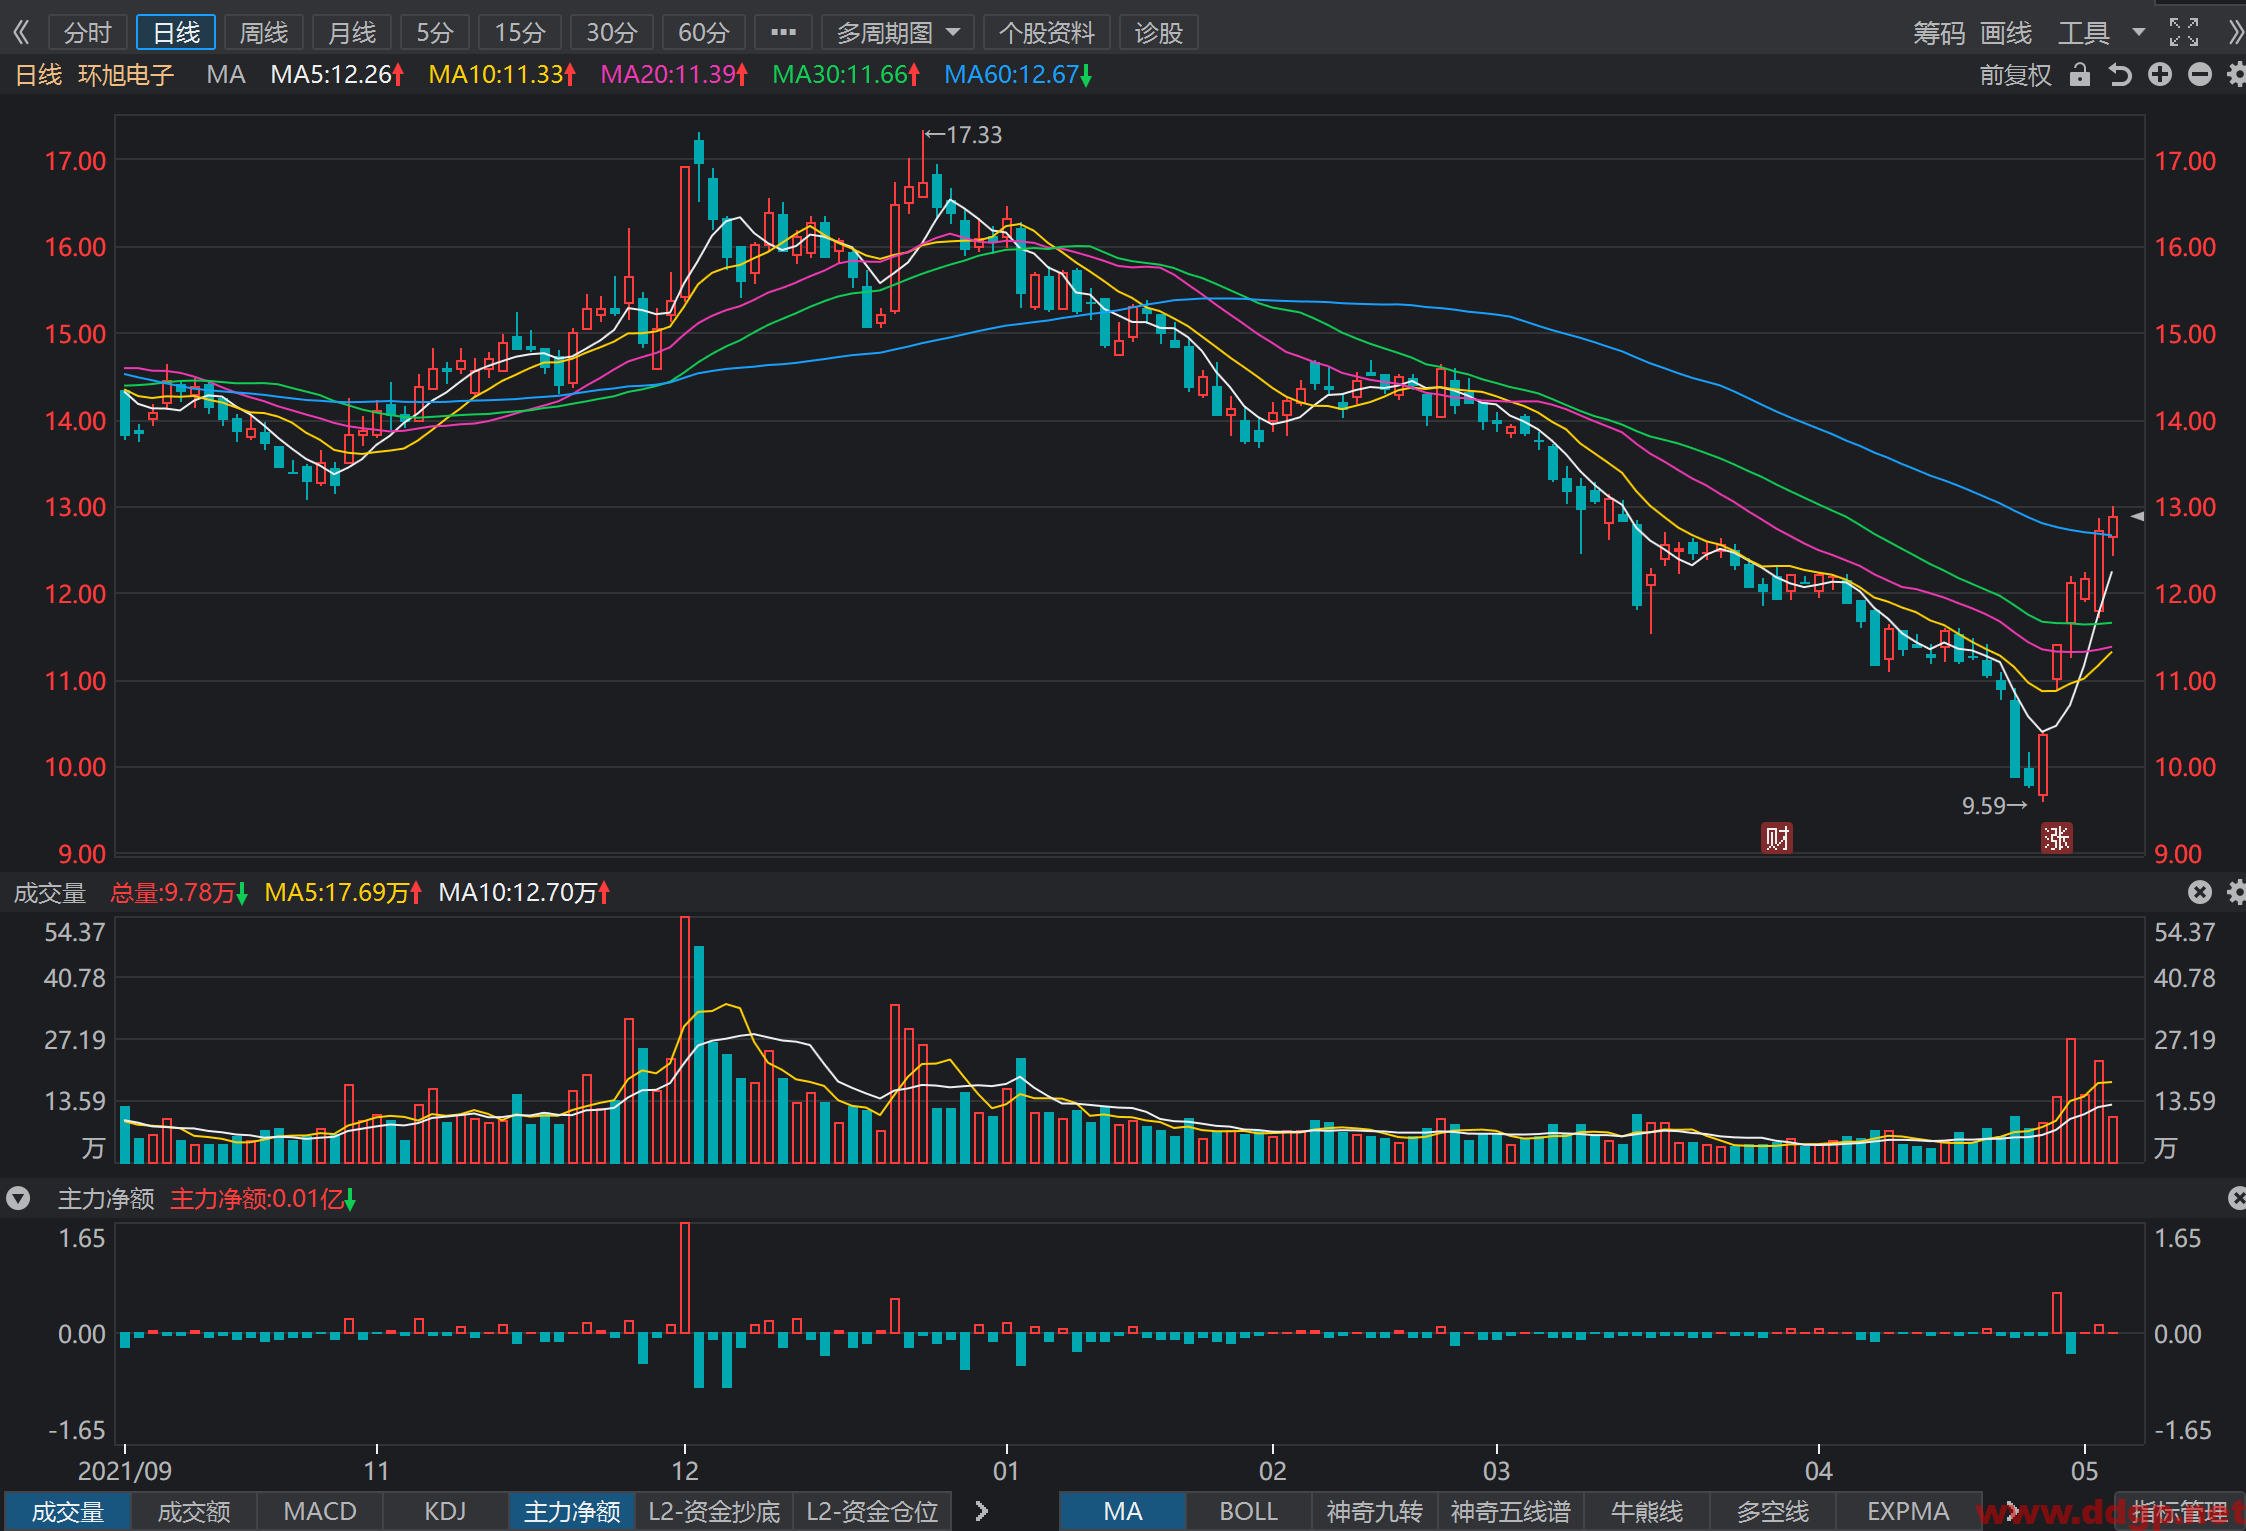The image size is (2246, 1531).
Task: Close the 主力净额 indicator panel
Action: (2238, 1198)
